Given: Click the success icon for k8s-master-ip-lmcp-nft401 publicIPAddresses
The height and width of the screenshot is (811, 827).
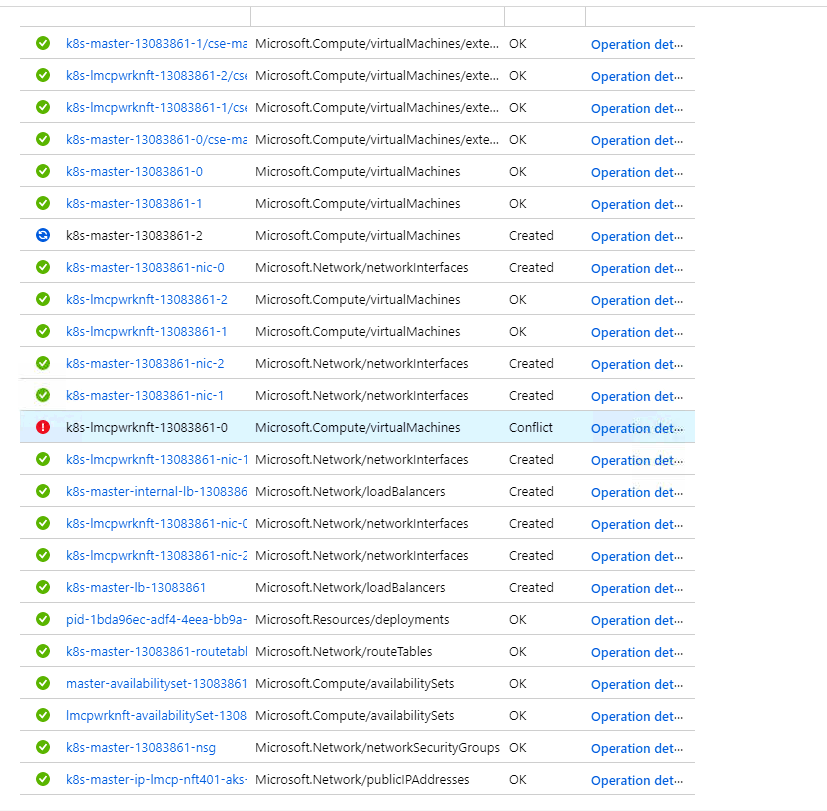Looking at the screenshot, I should (42, 779).
